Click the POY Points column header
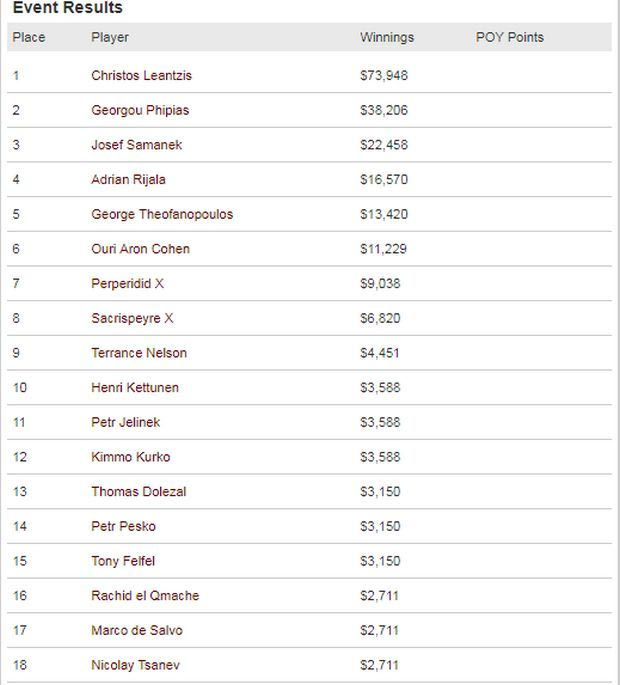The image size is (620, 685). click(x=510, y=37)
